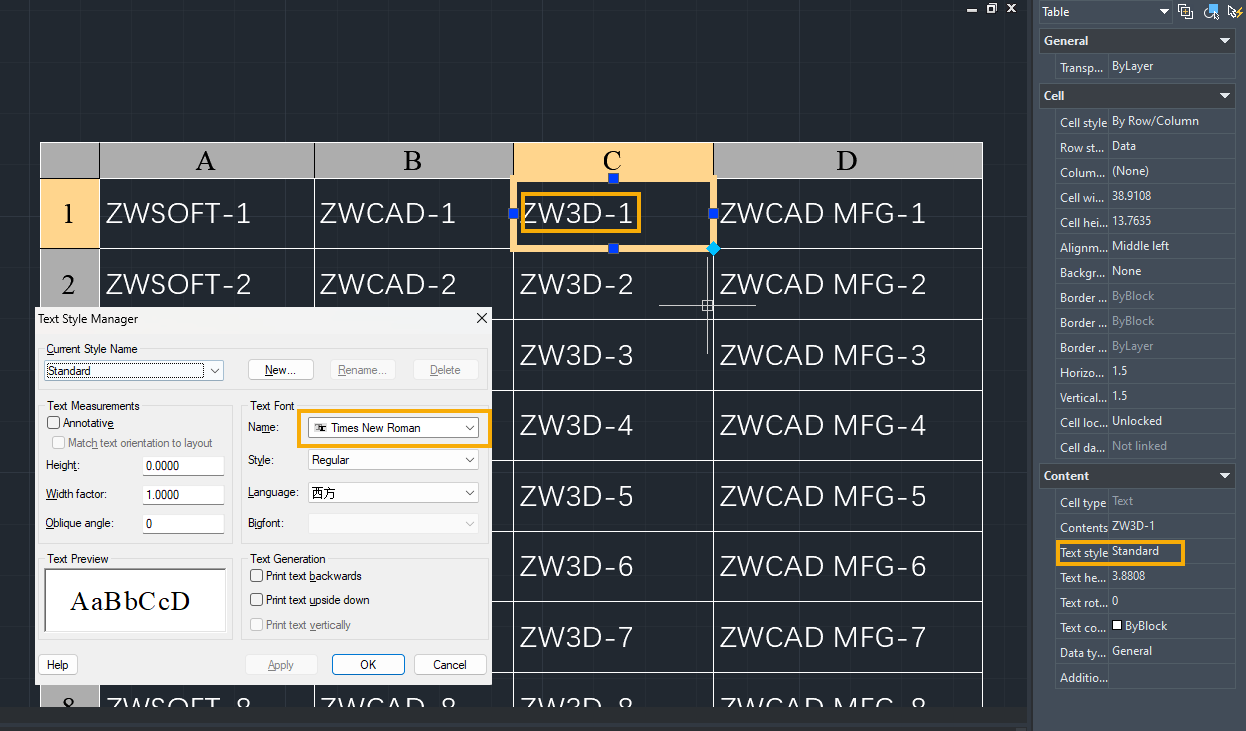Click the ZW3D-2 table cell

pos(613,284)
